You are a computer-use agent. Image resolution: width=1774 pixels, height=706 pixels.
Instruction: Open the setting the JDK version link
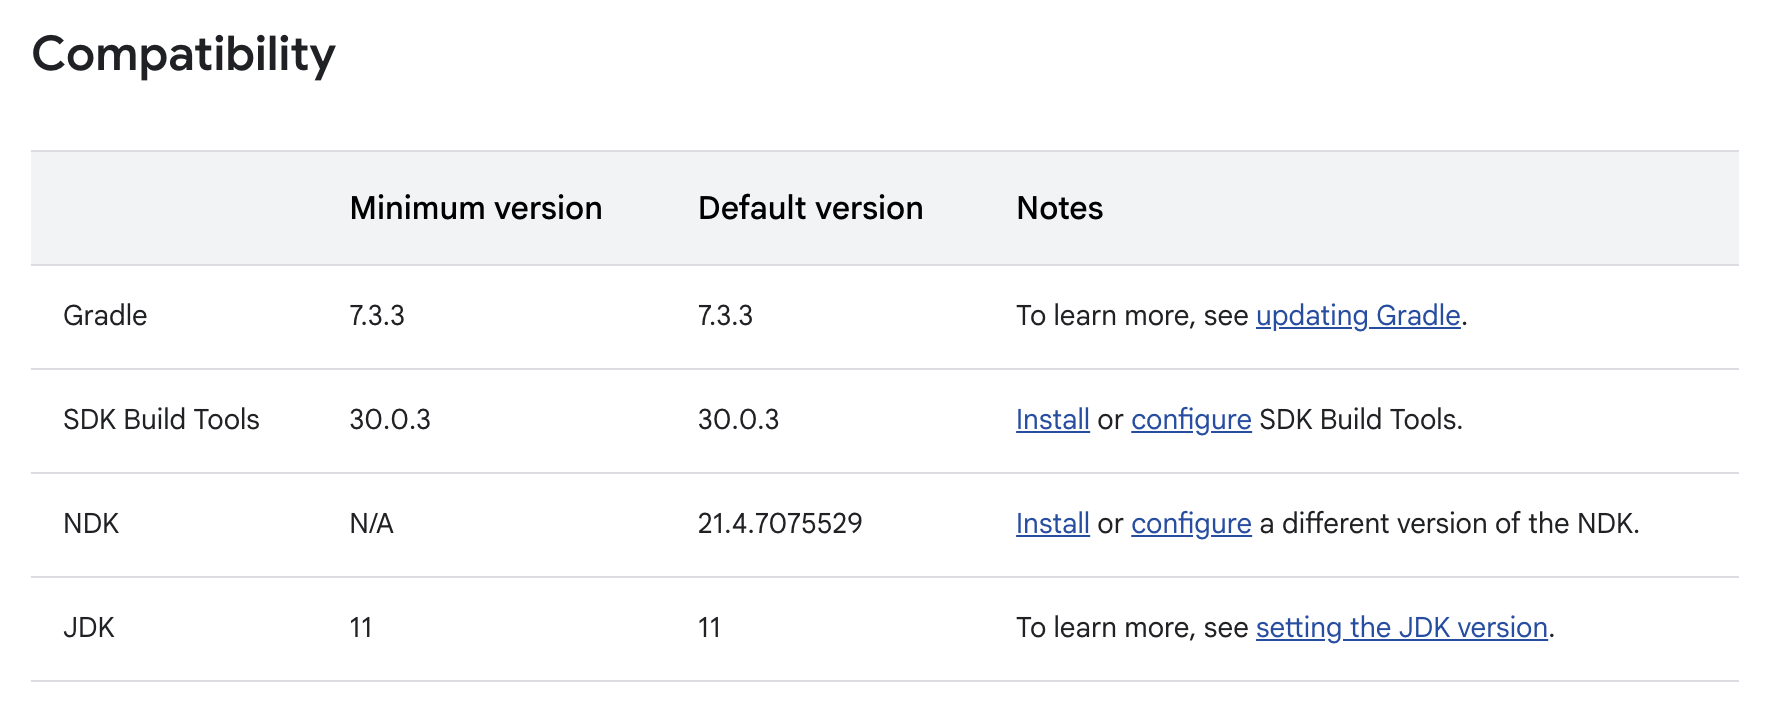point(1401,628)
